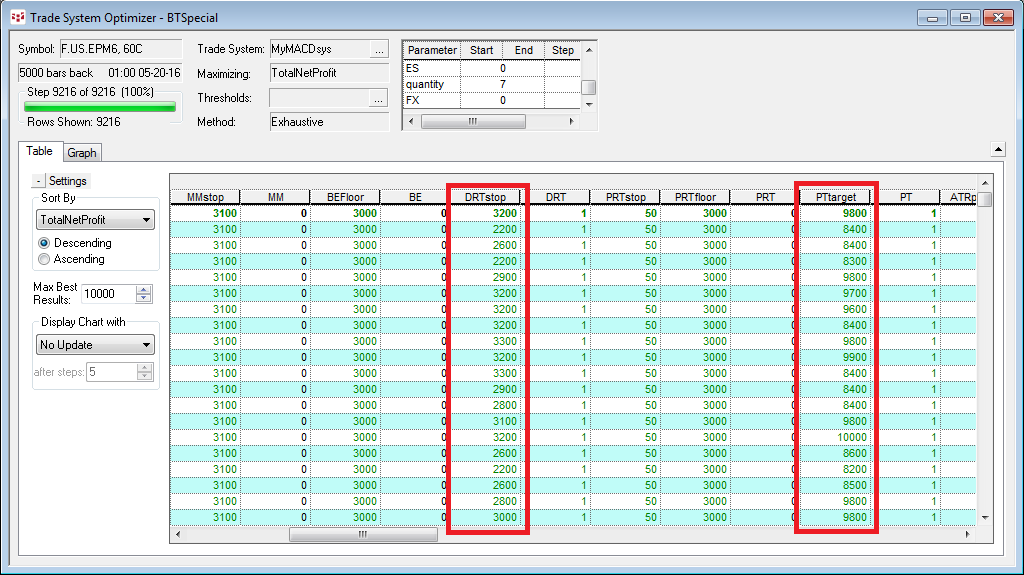1024x575 pixels.
Task: Click the Max Best Results input field
Action: tap(108, 294)
